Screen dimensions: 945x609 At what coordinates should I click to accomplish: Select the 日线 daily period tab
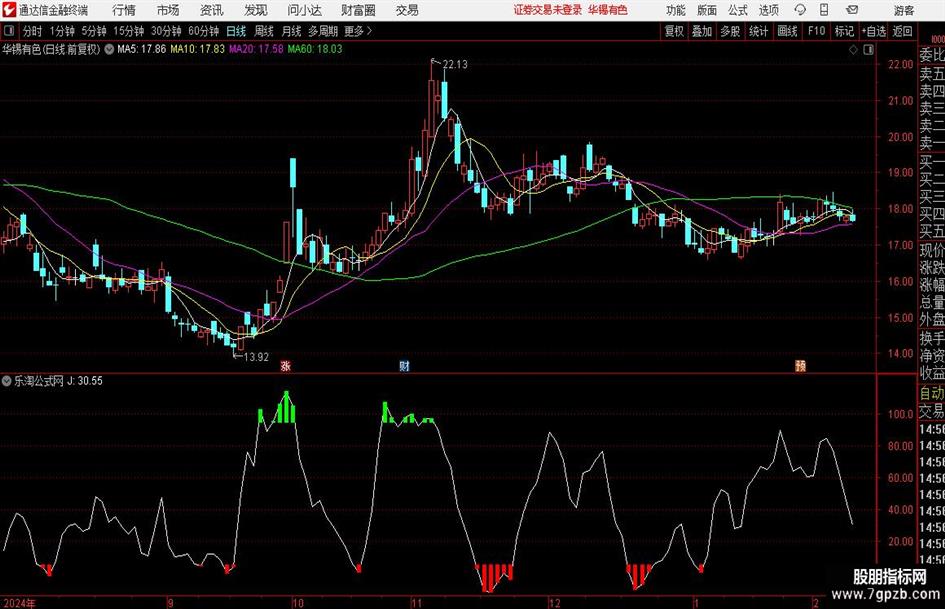[236, 31]
